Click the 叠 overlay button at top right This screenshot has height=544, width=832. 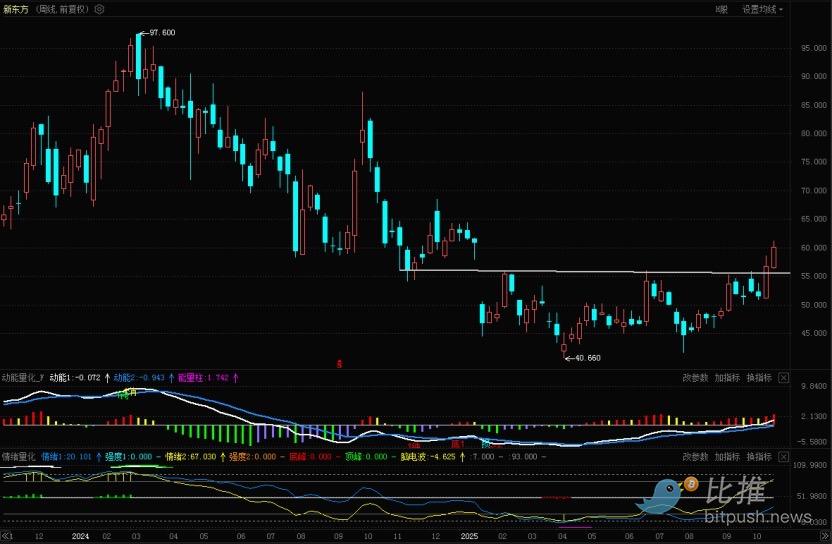click(721, 9)
